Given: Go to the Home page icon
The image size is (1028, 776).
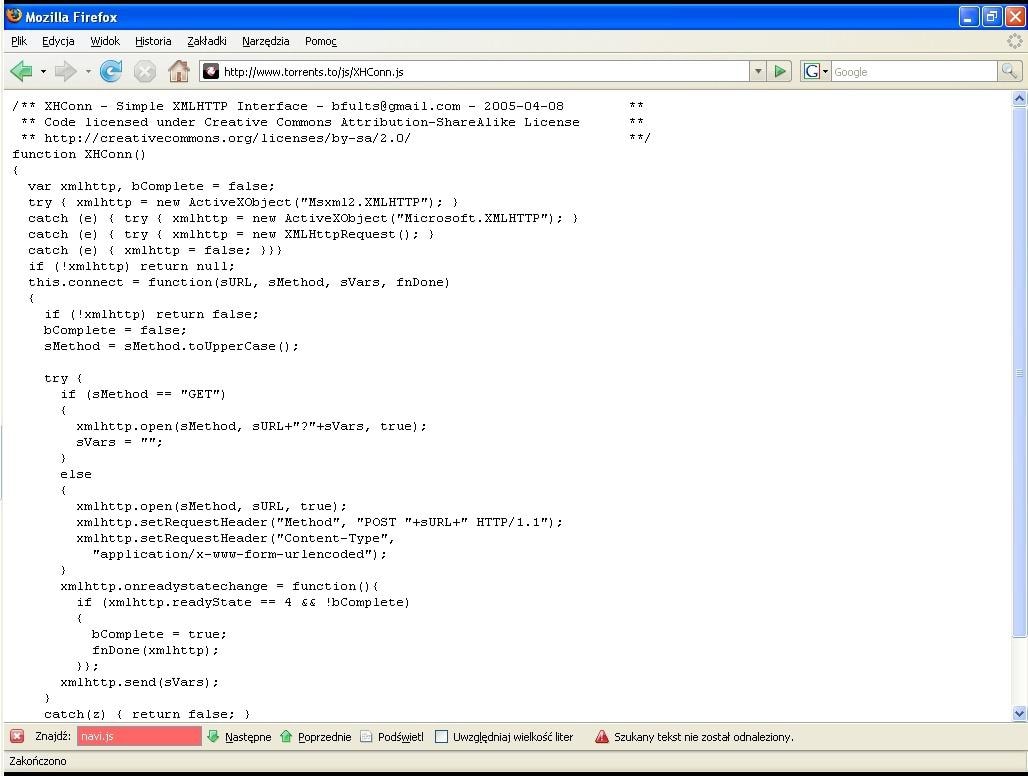Looking at the screenshot, I should (179, 71).
